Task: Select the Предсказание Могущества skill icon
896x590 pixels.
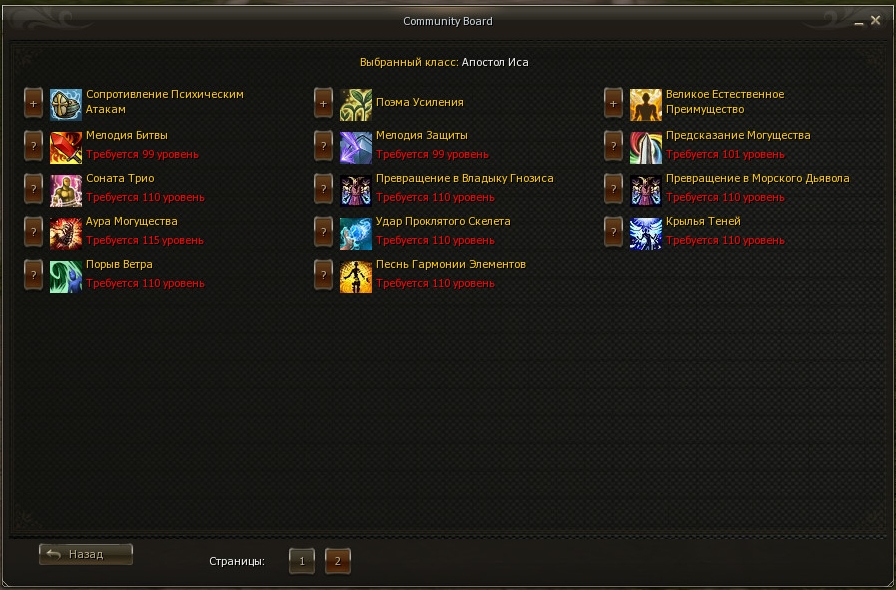Action: [646, 148]
